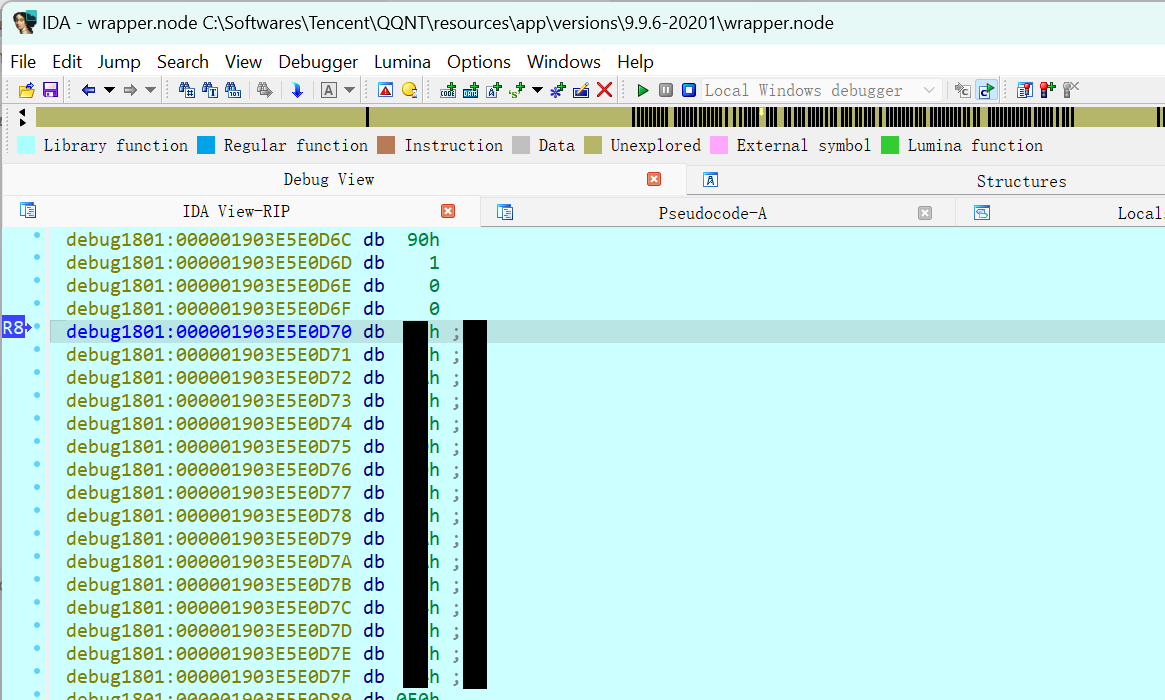Click the Open file icon in toolbar
The width and height of the screenshot is (1165, 700).
click(27, 91)
